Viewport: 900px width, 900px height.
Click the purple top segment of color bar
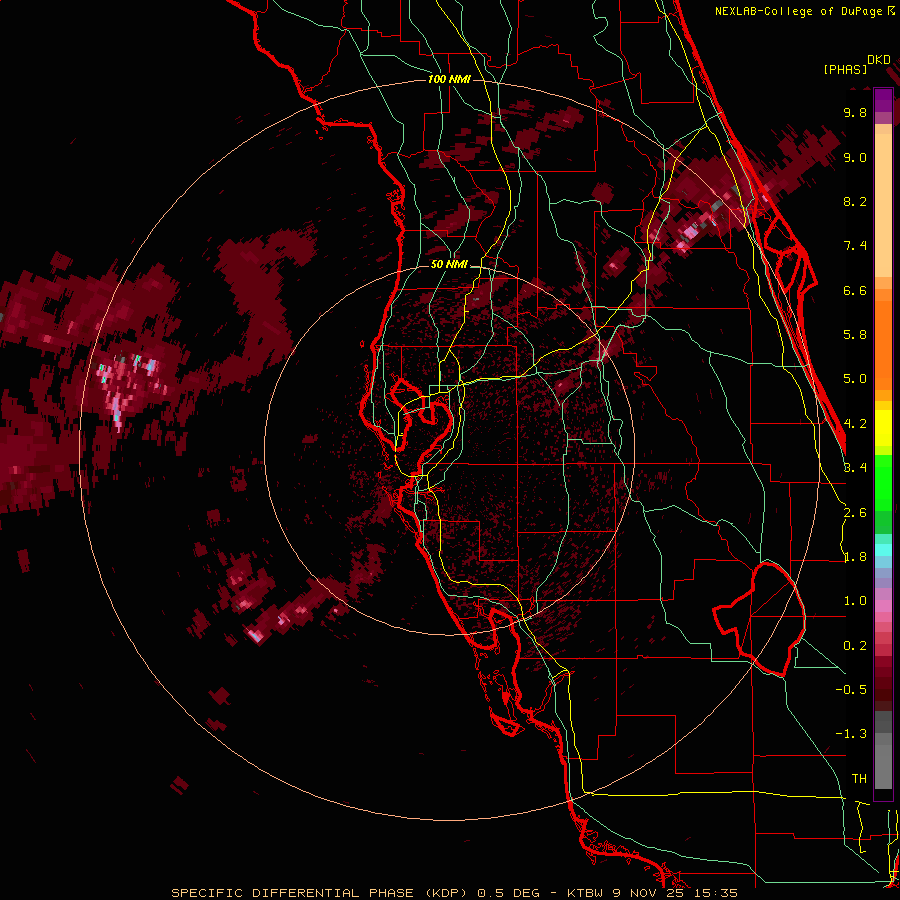(883, 100)
